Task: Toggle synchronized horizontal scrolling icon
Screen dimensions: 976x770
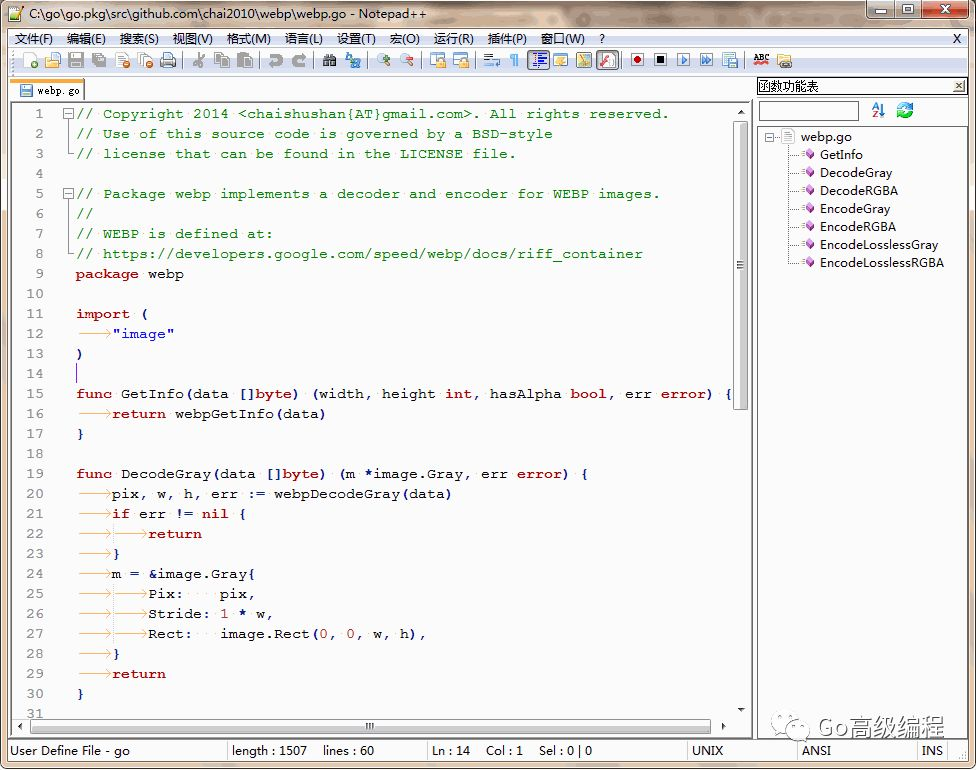Action: (461, 60)
